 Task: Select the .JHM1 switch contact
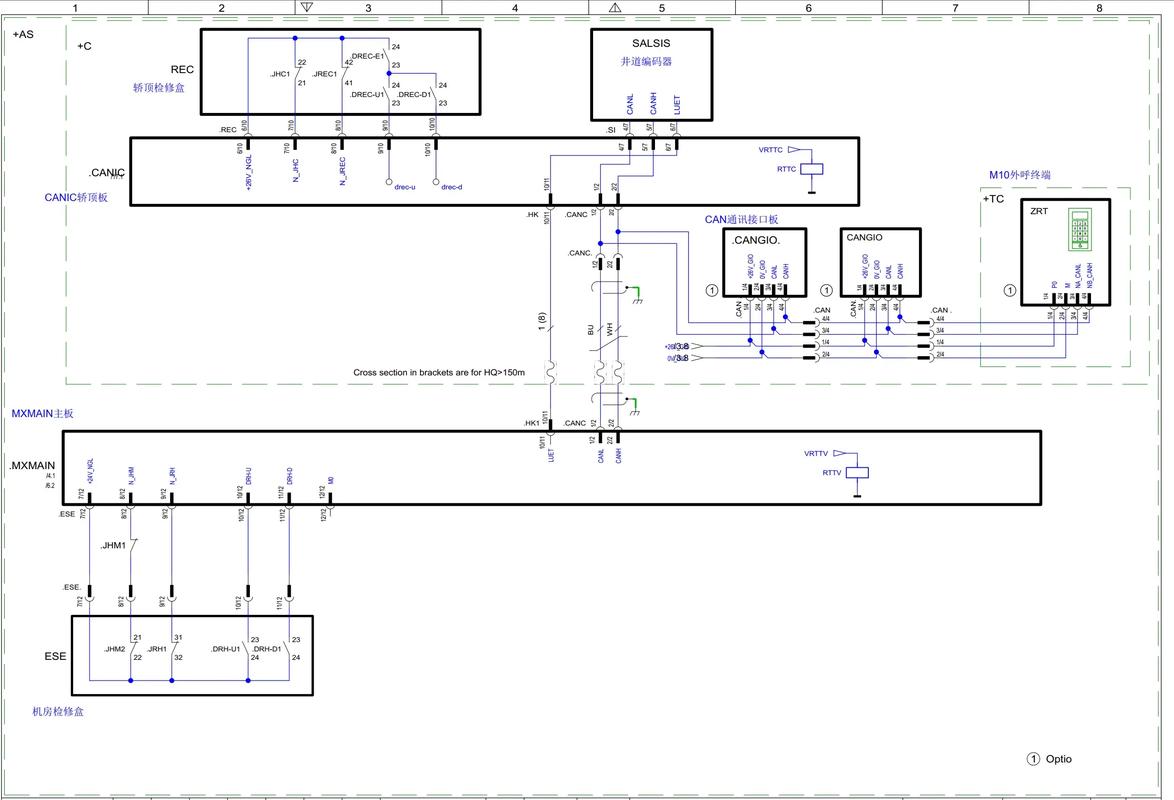click(130, 546)
